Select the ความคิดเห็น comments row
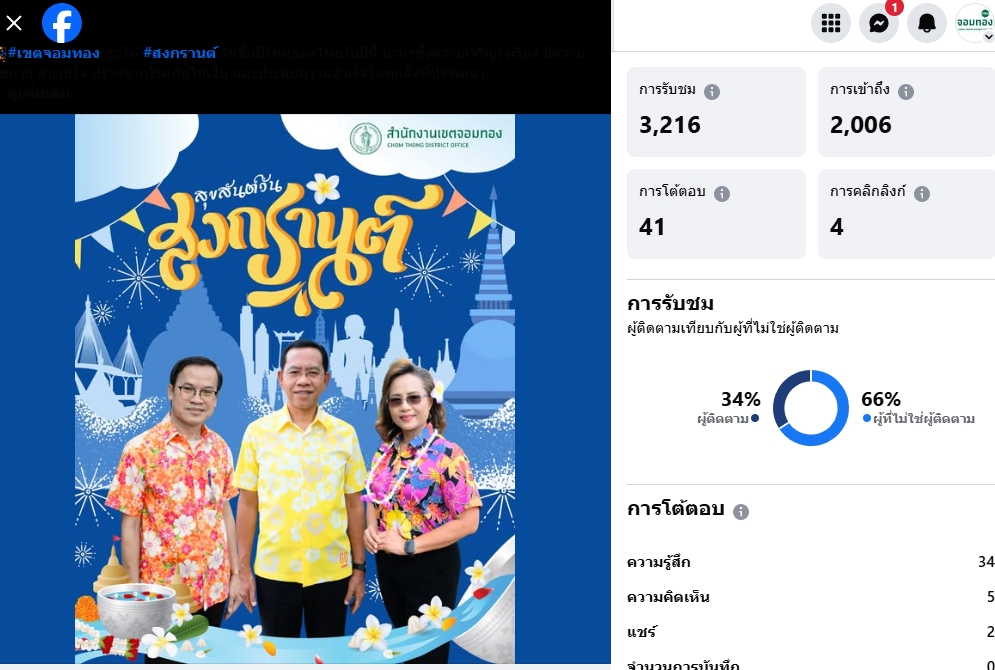Image resolution: width=995 pixels, height=670 pixels. [x=810, y=597]
